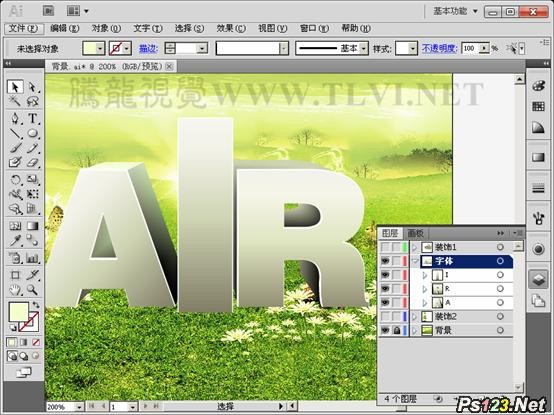This screenshot has height=415, width=554.
Task: Activate the Zoom tool
Action: [x=33, y=290]
